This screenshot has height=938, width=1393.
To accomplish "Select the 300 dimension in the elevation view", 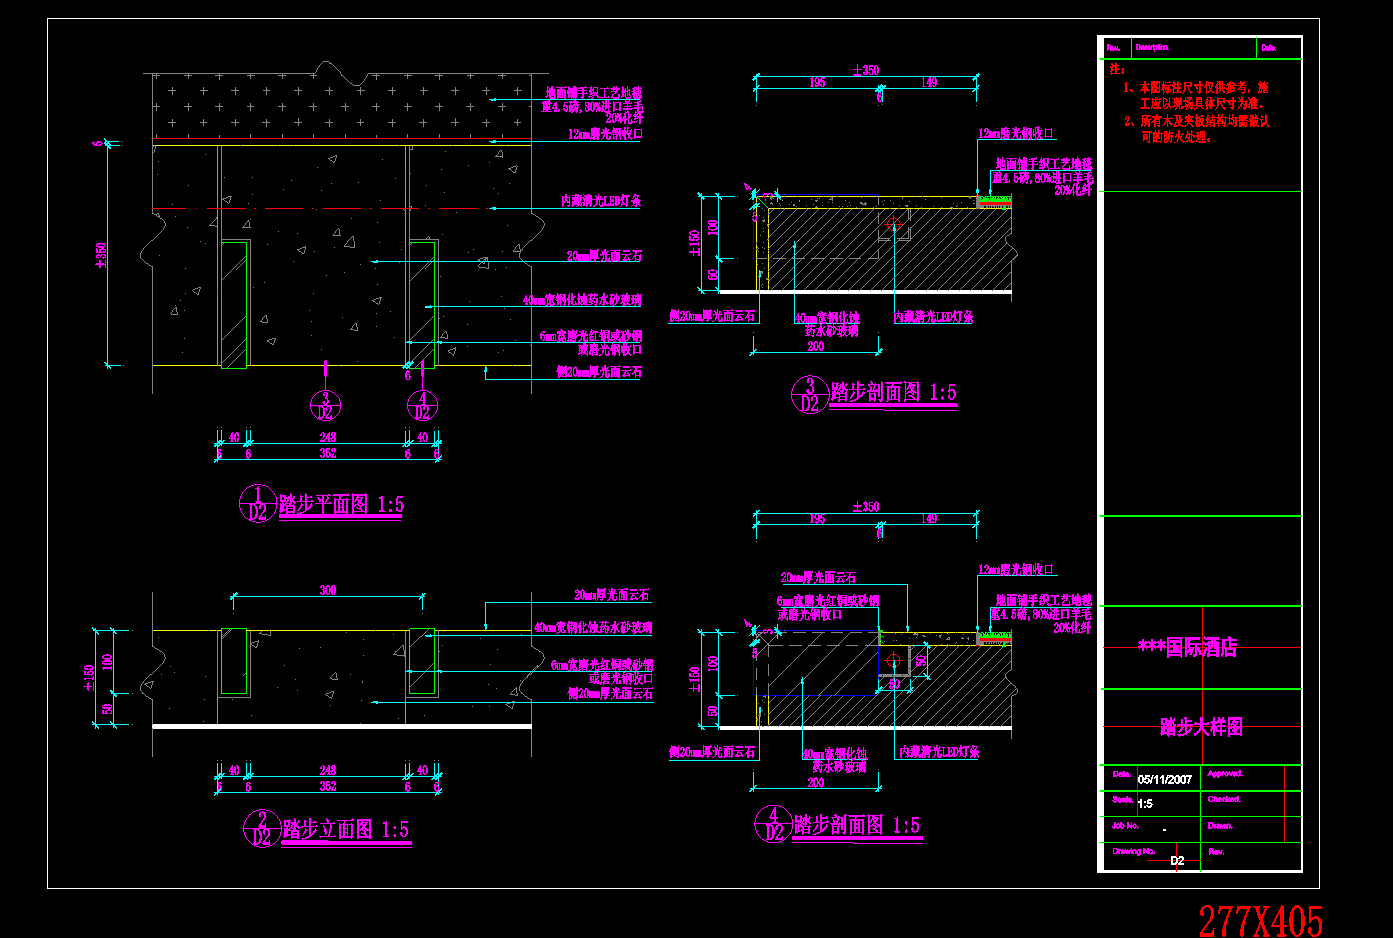I will (328, 590).
